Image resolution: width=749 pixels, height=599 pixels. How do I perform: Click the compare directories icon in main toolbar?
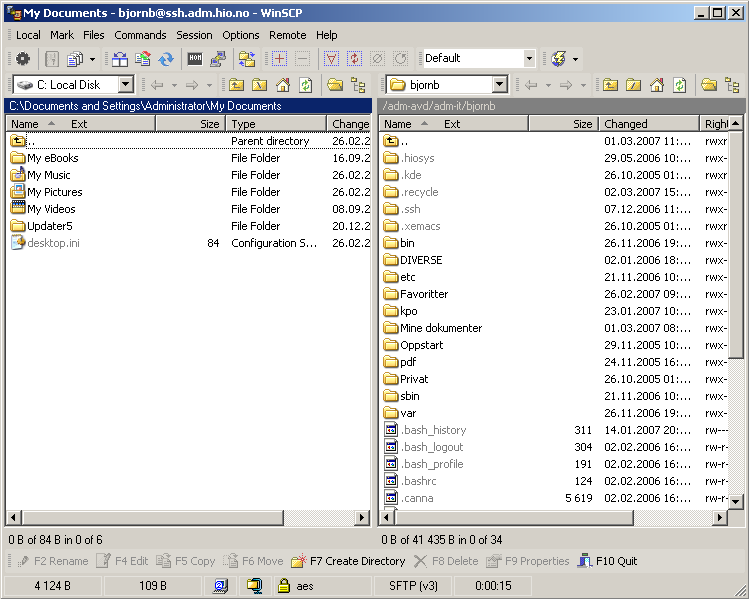pyautogui.click(x=120, y=59)
